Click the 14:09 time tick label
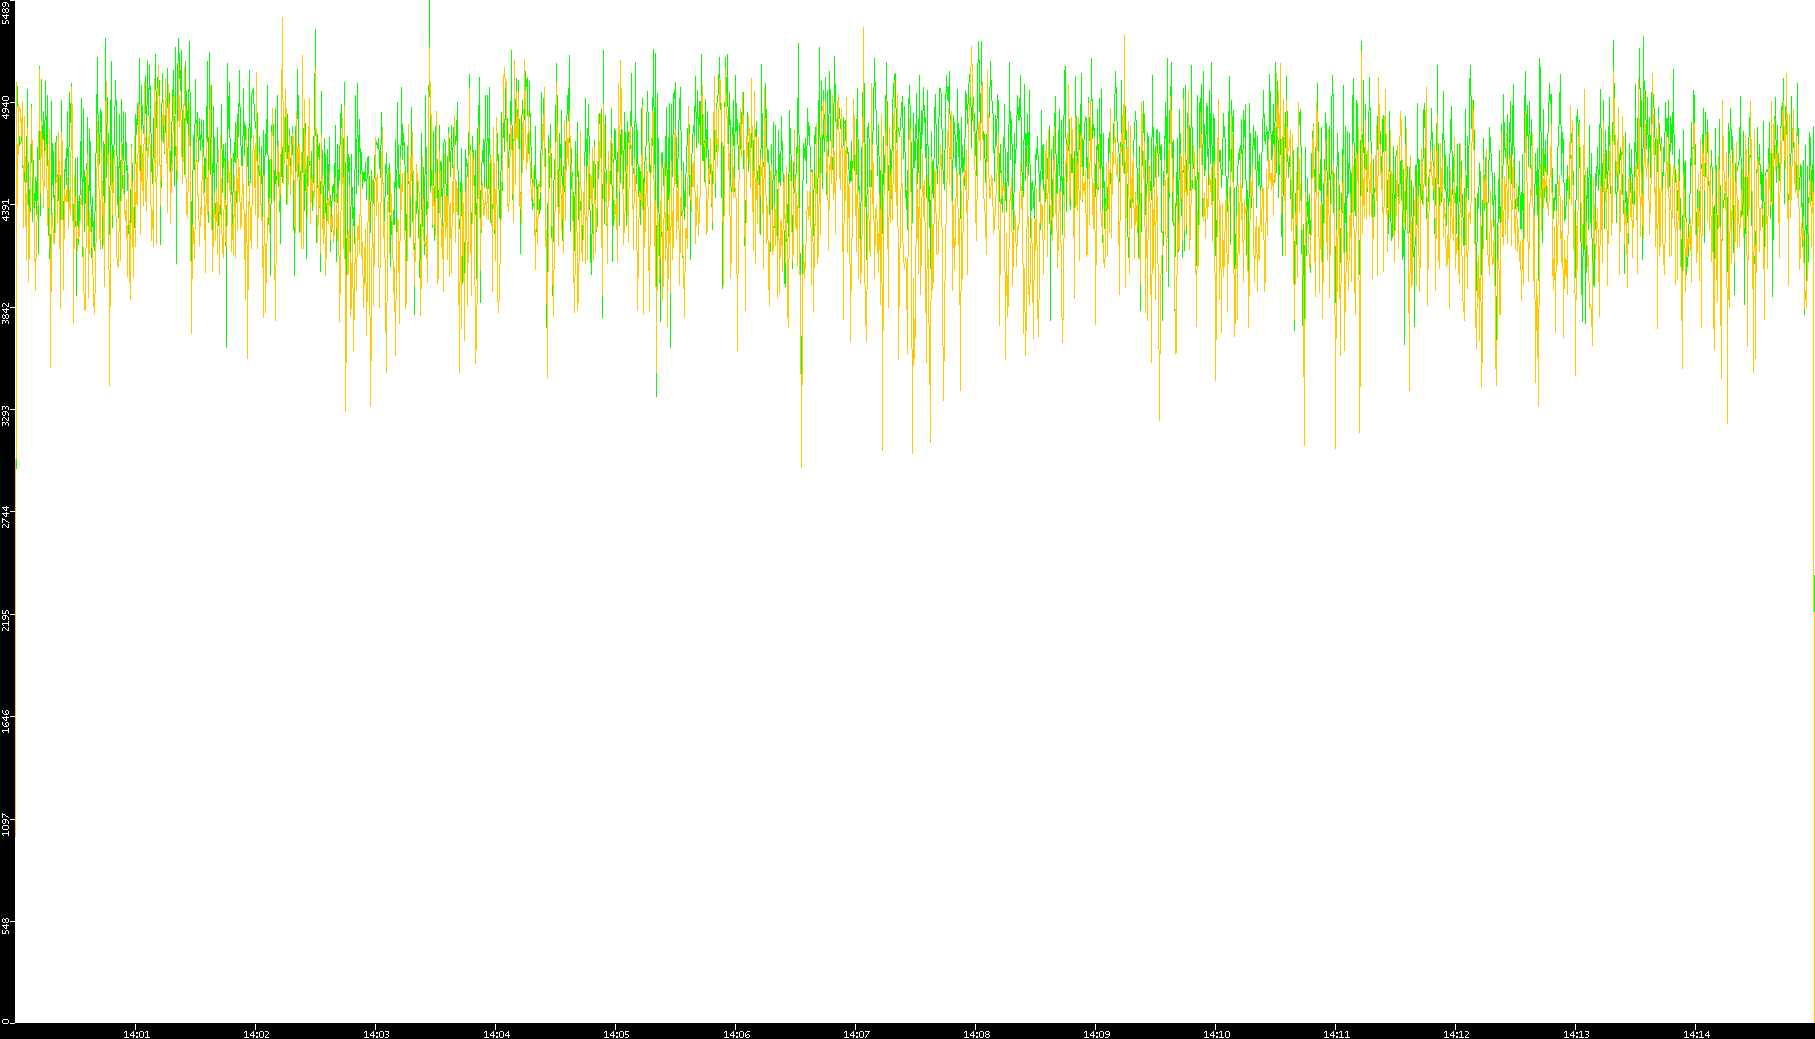This screenshot has height=1039, width=1815. (x=1096, y=1034)
